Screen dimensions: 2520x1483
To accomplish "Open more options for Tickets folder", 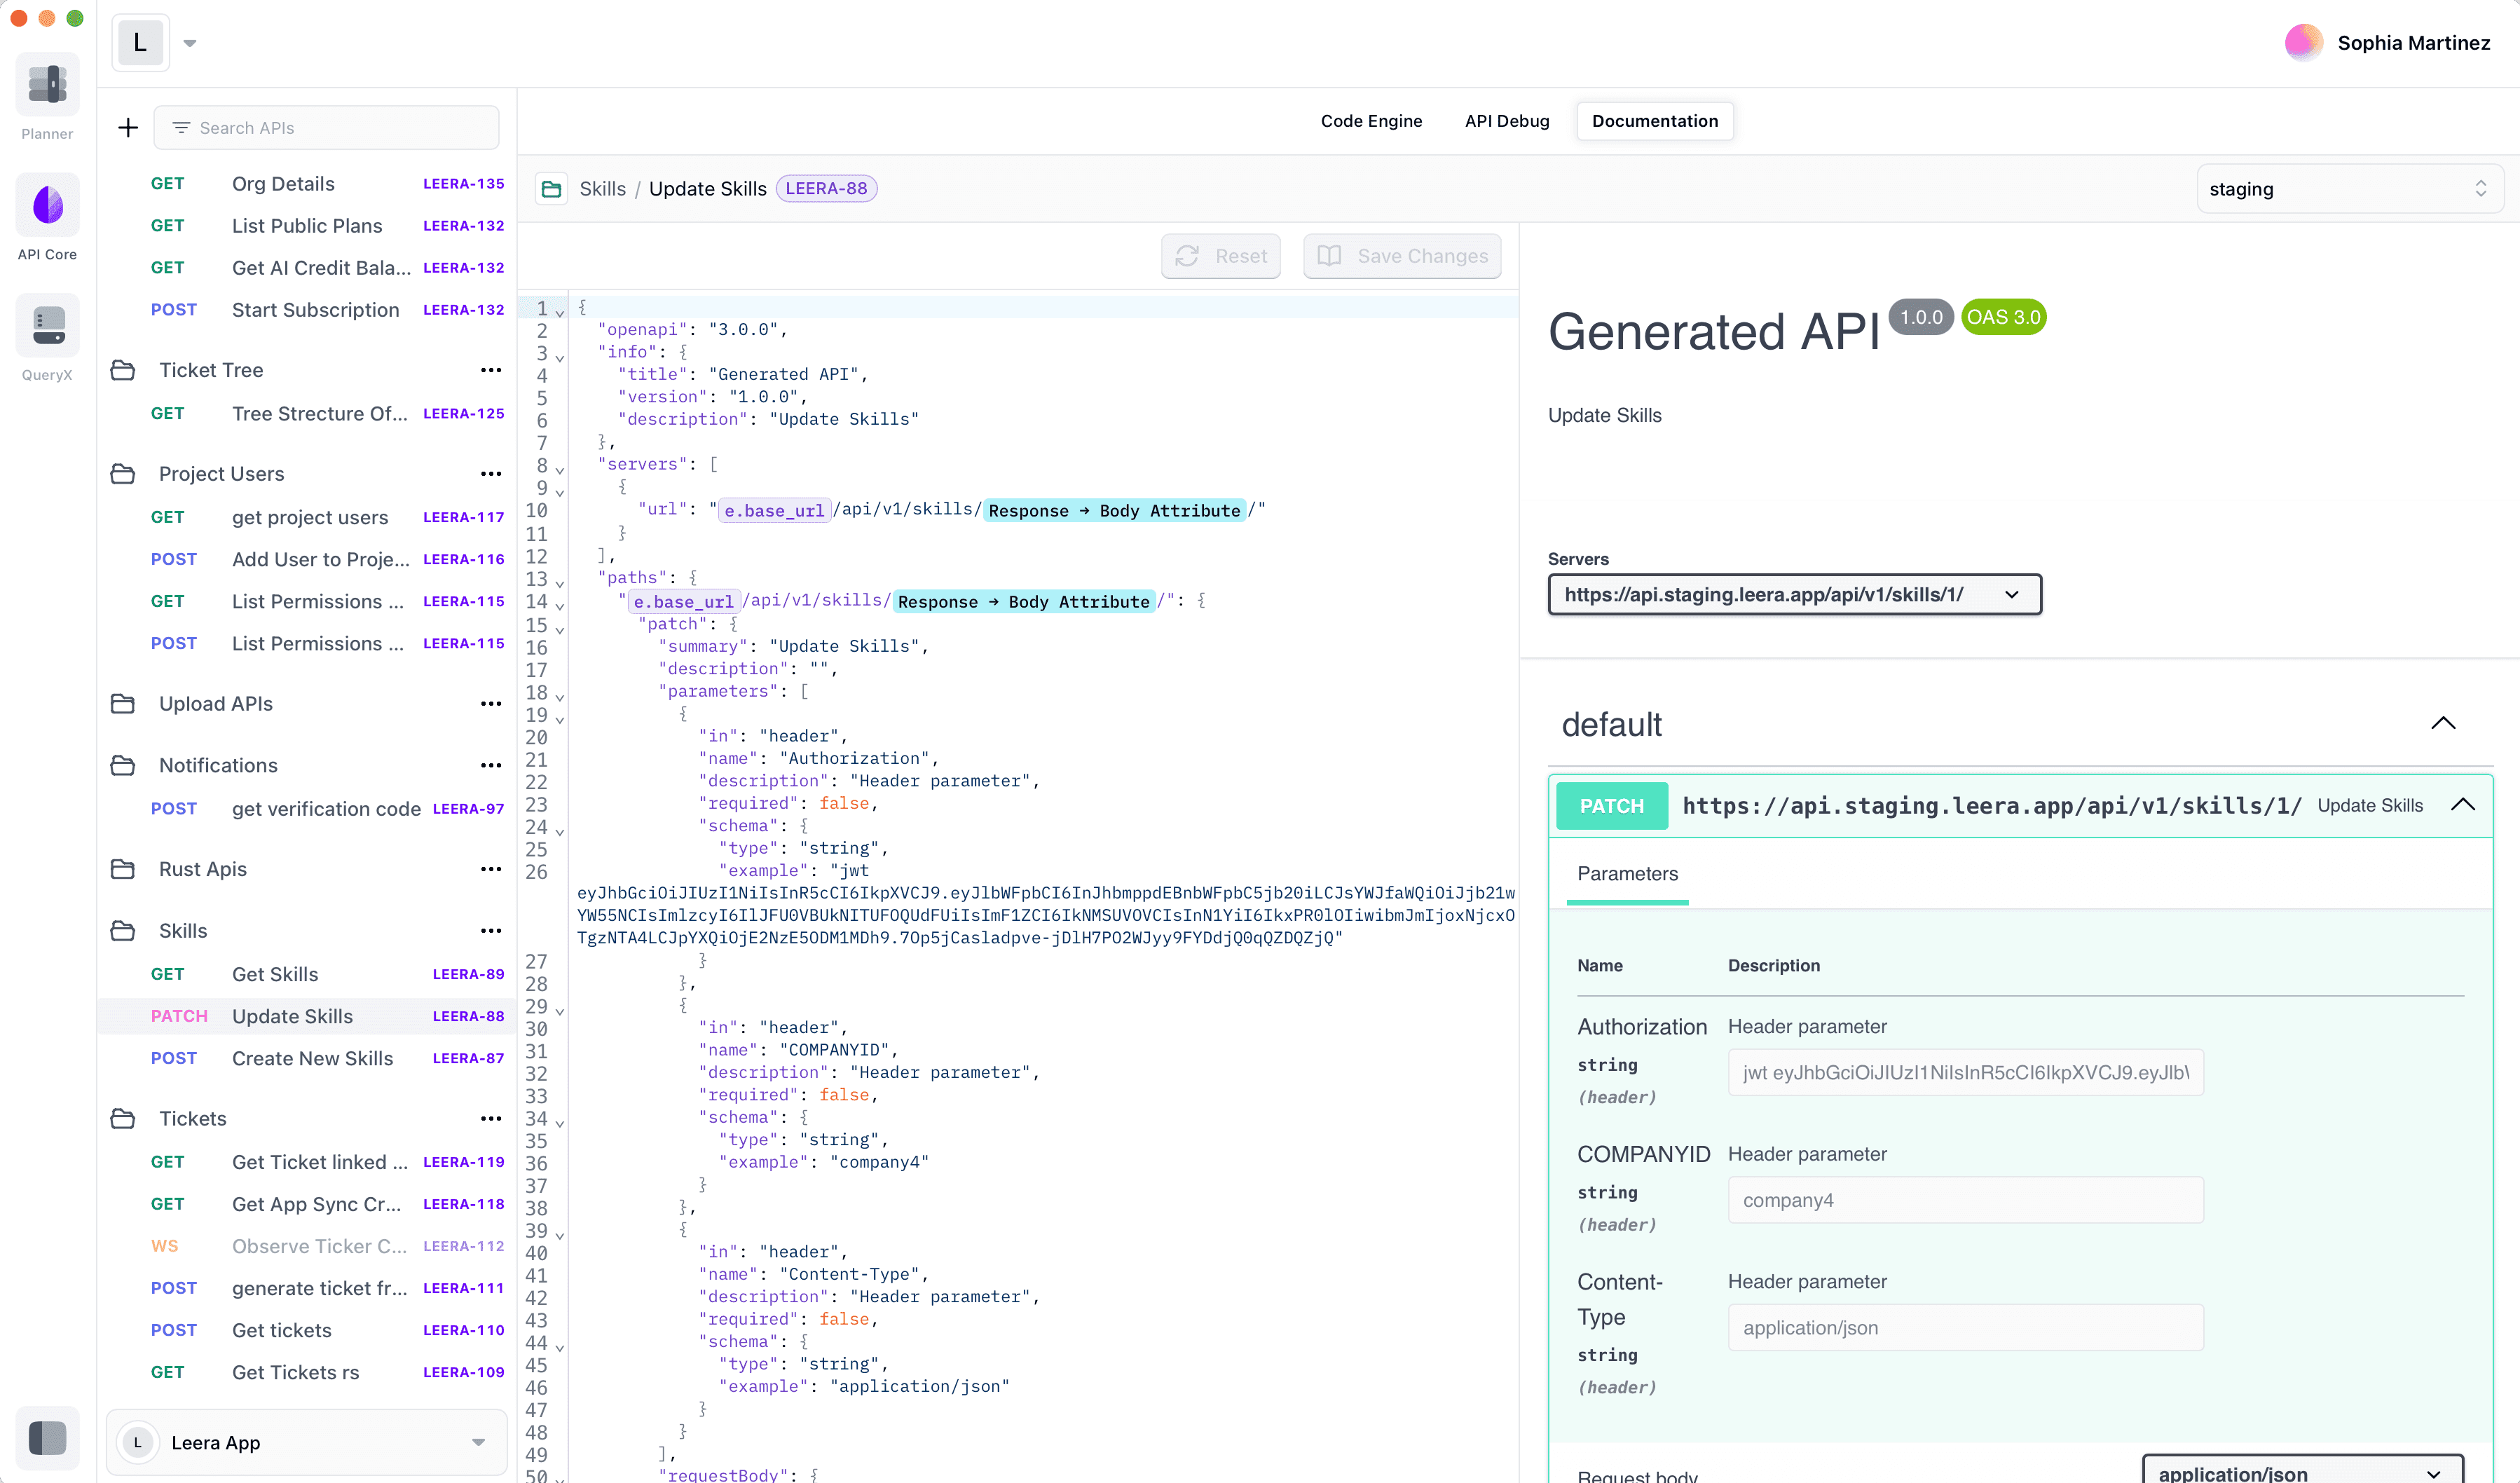I will tap(491, 1119).
